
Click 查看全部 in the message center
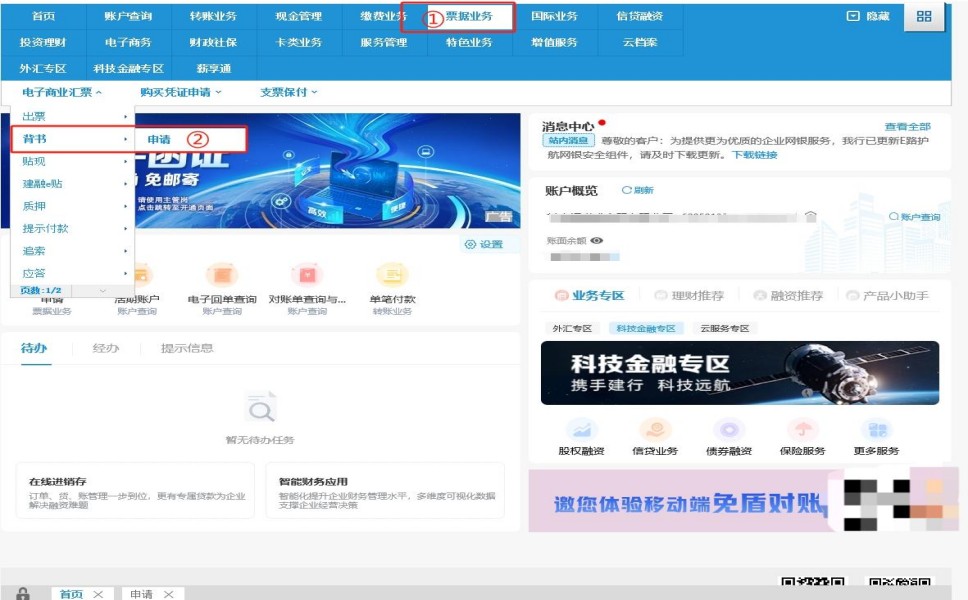907,127
